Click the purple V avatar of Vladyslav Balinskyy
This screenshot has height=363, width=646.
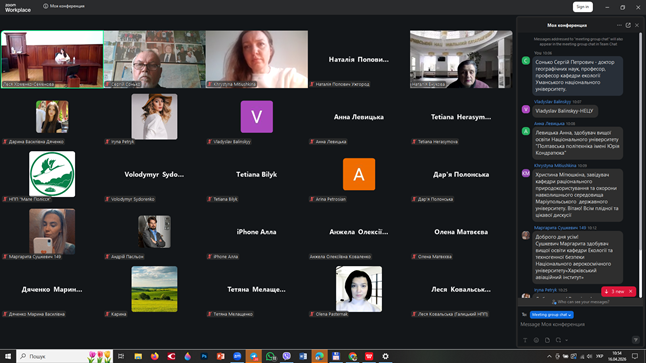[257, 117]
